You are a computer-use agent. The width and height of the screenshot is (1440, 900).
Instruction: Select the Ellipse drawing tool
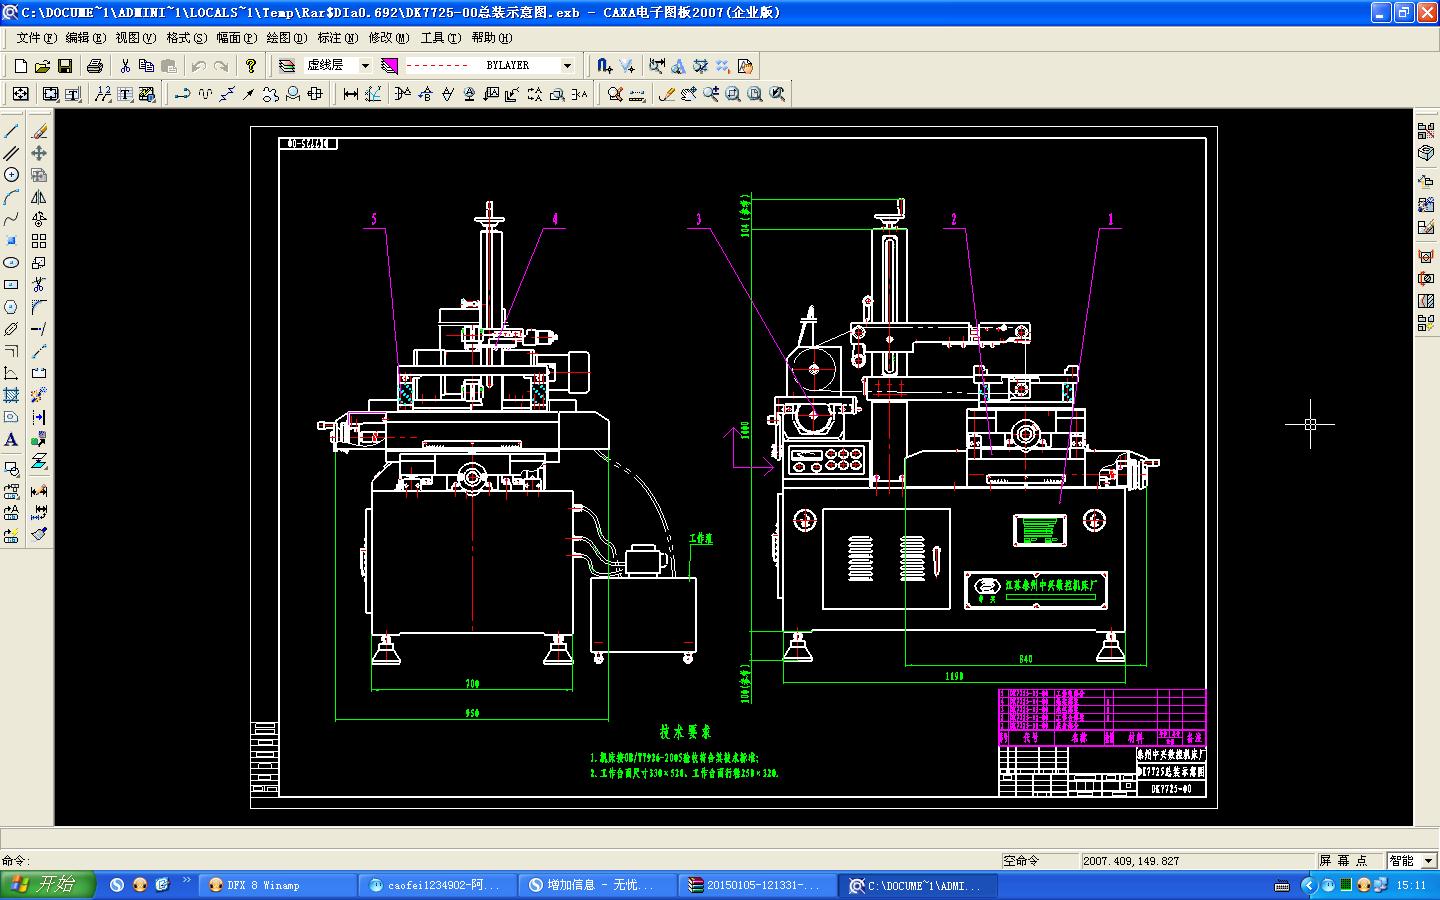coord(12,263)
